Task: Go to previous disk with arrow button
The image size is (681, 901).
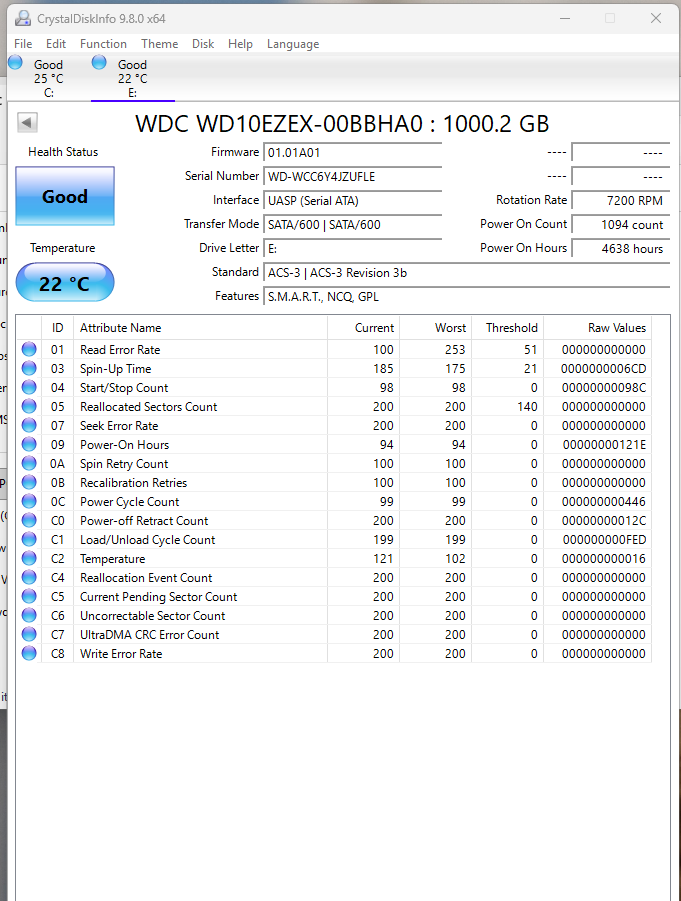Action: click(28, 122)
